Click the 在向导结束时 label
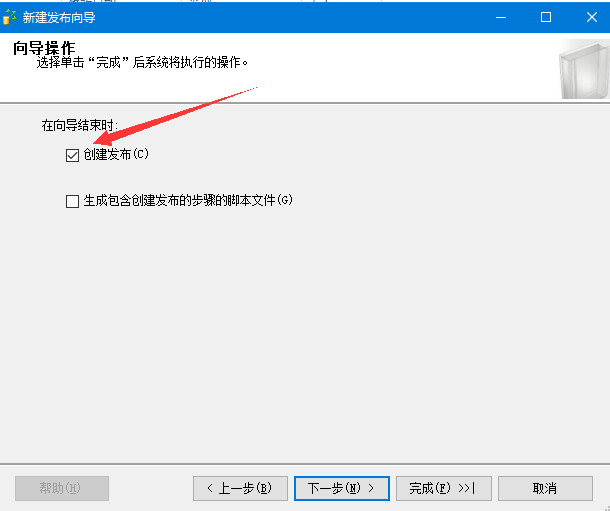610x511 pixels. click(x=80, y=126)
